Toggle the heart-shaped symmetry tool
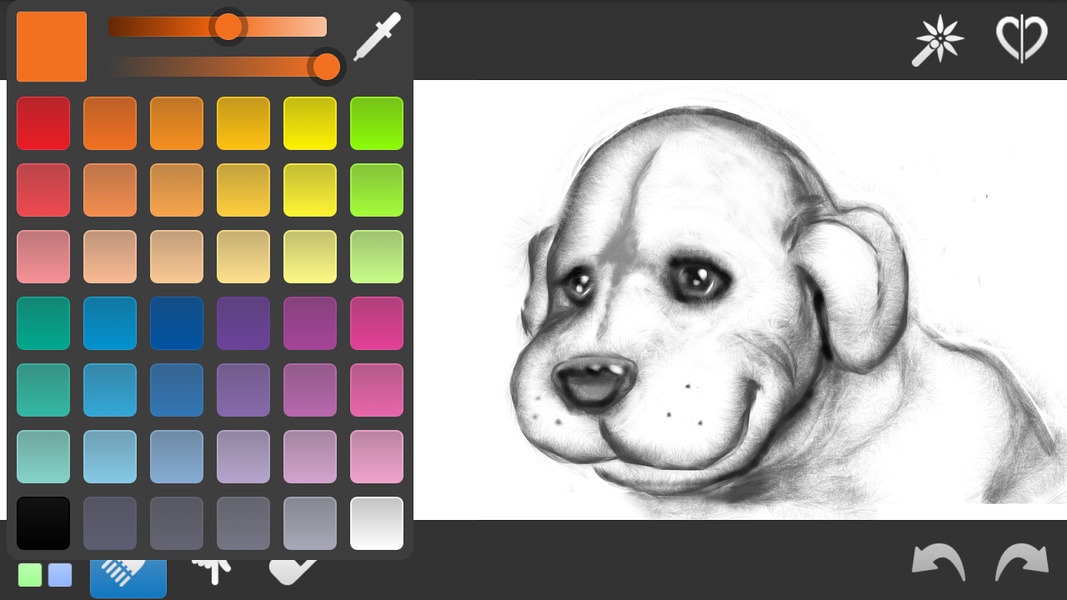Image resolution: width=1067 pixels, height=600 pixels. 1021,39
